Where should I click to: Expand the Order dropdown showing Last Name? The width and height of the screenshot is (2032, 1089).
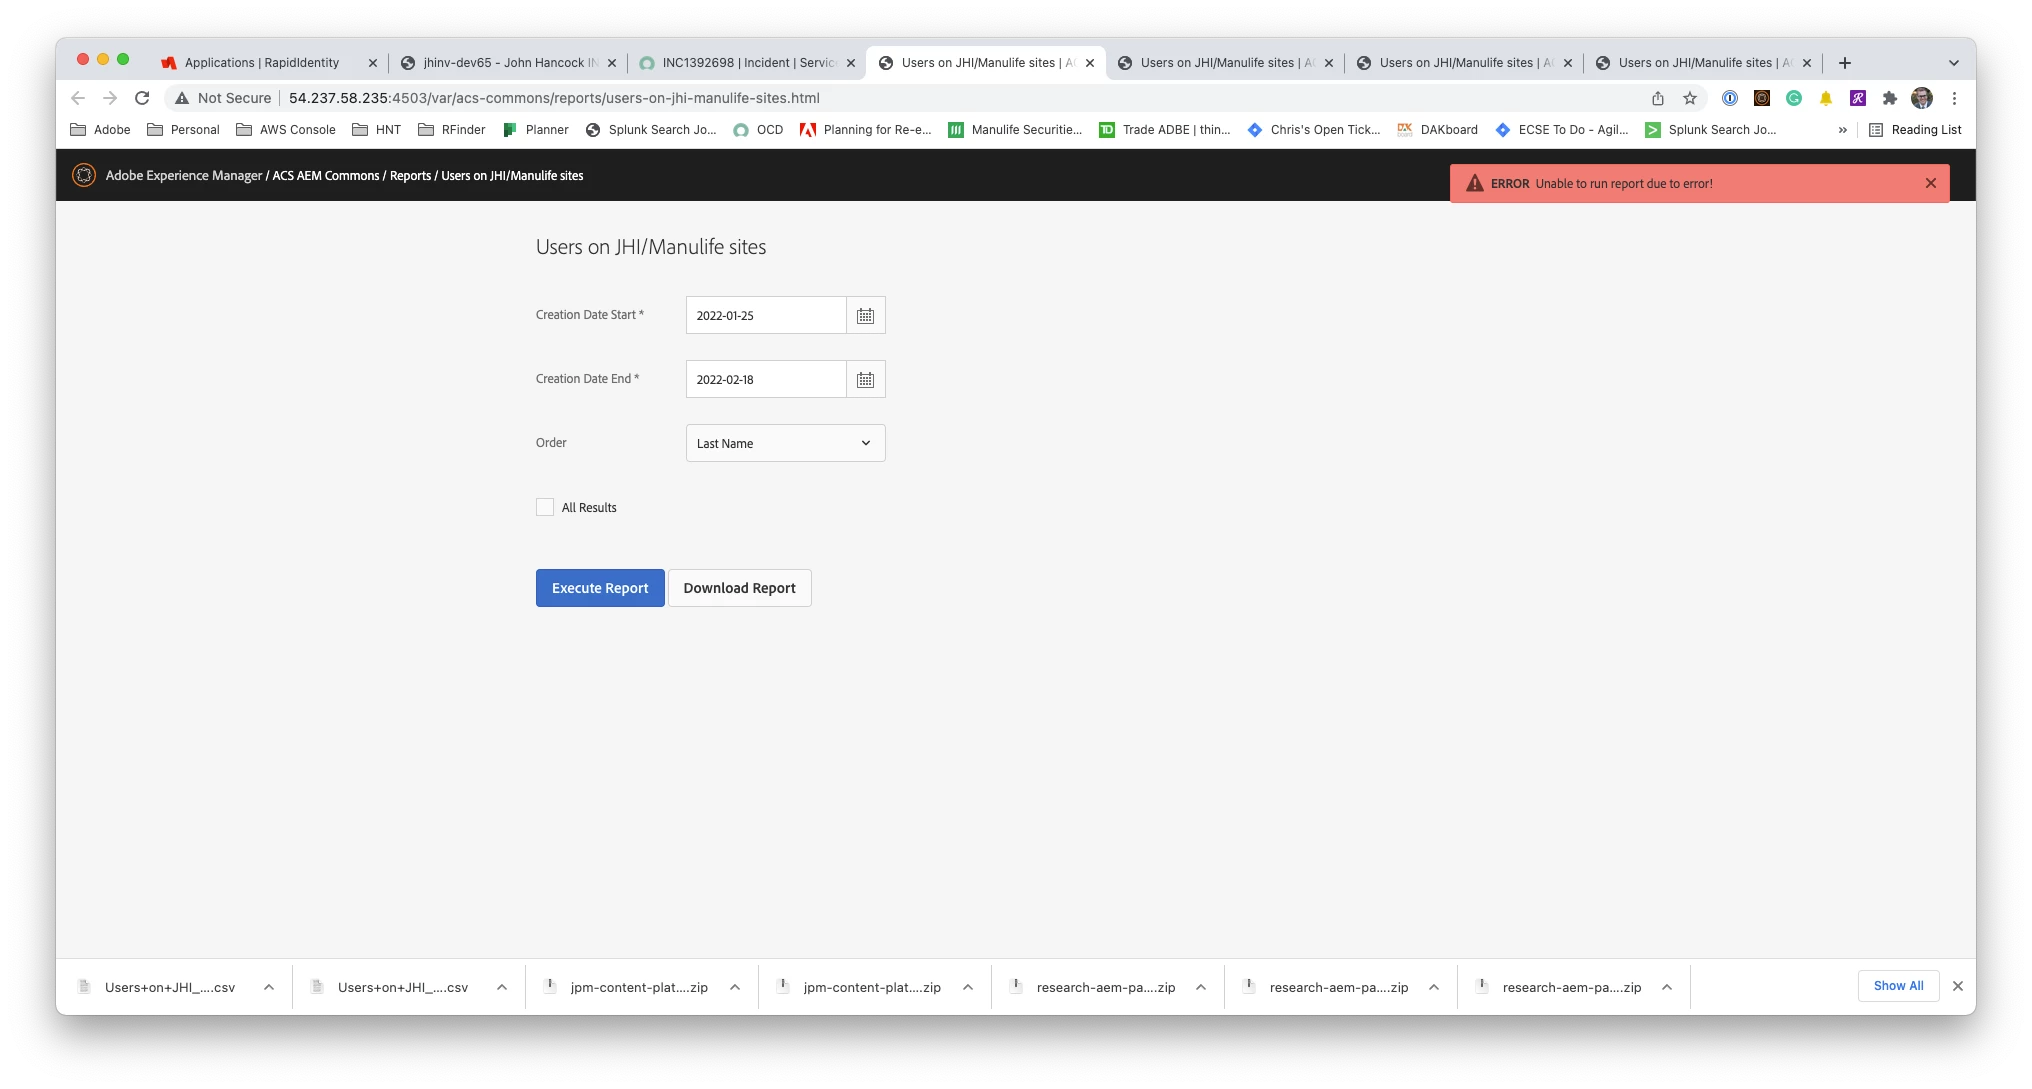(785, 443)
